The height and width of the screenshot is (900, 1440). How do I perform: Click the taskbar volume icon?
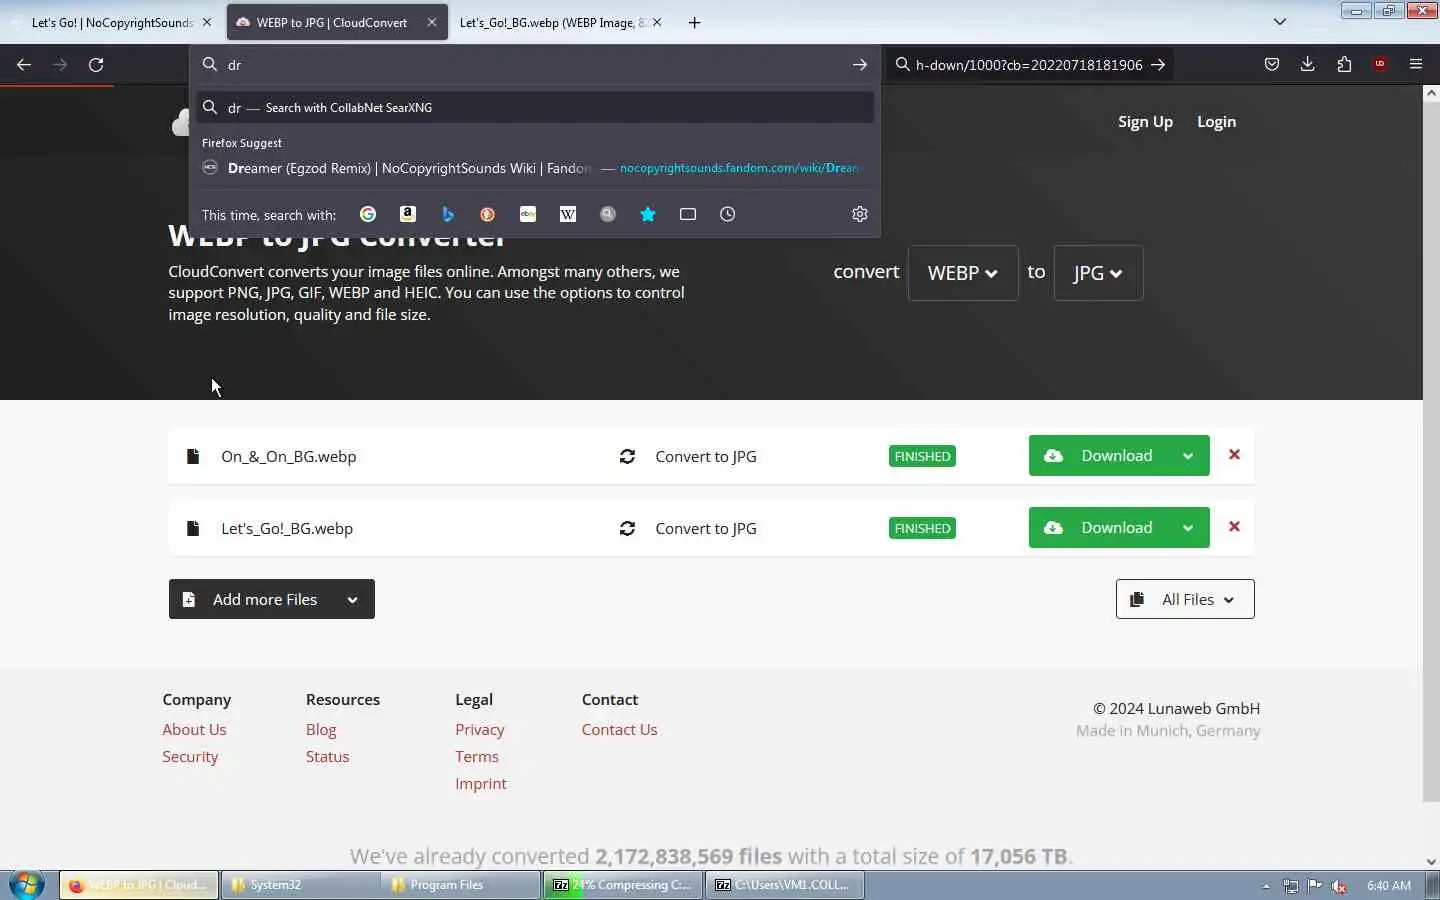(1340, 886)
